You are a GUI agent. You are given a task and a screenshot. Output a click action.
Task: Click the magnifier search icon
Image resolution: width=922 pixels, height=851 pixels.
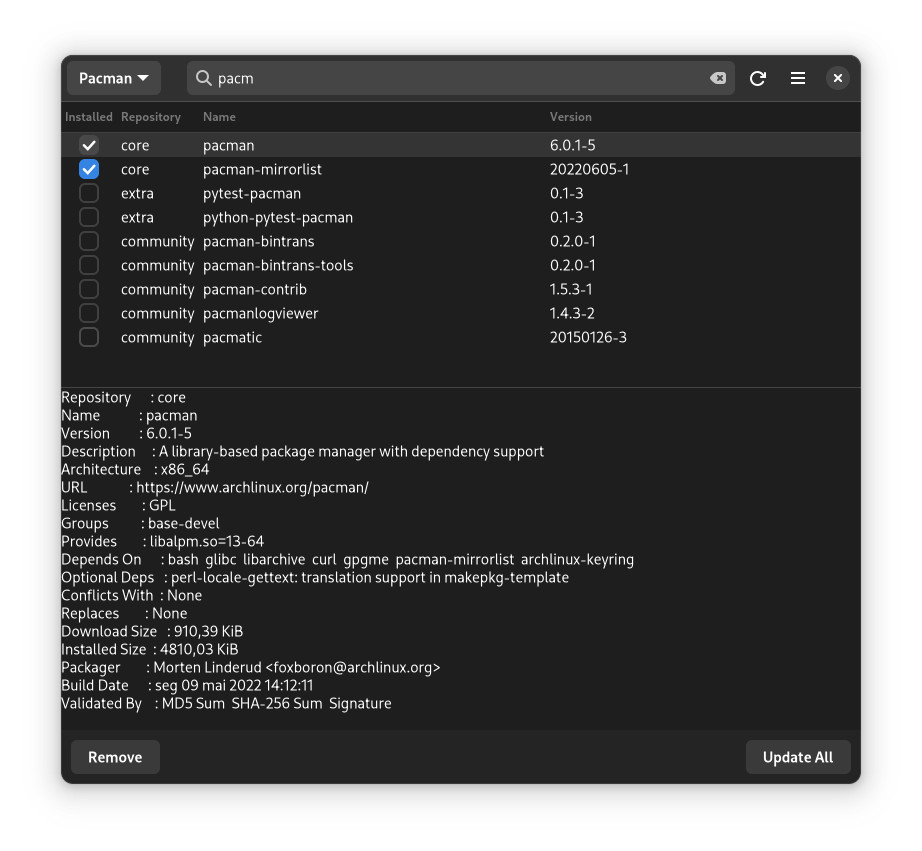(x=203, y=78)
